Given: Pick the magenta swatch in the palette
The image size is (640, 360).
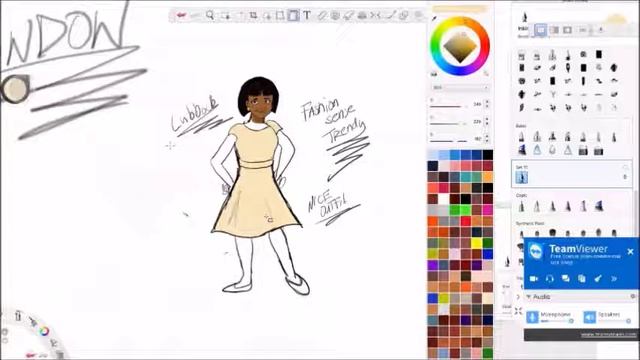Looking at the screenshot, I should pos(487,210).
